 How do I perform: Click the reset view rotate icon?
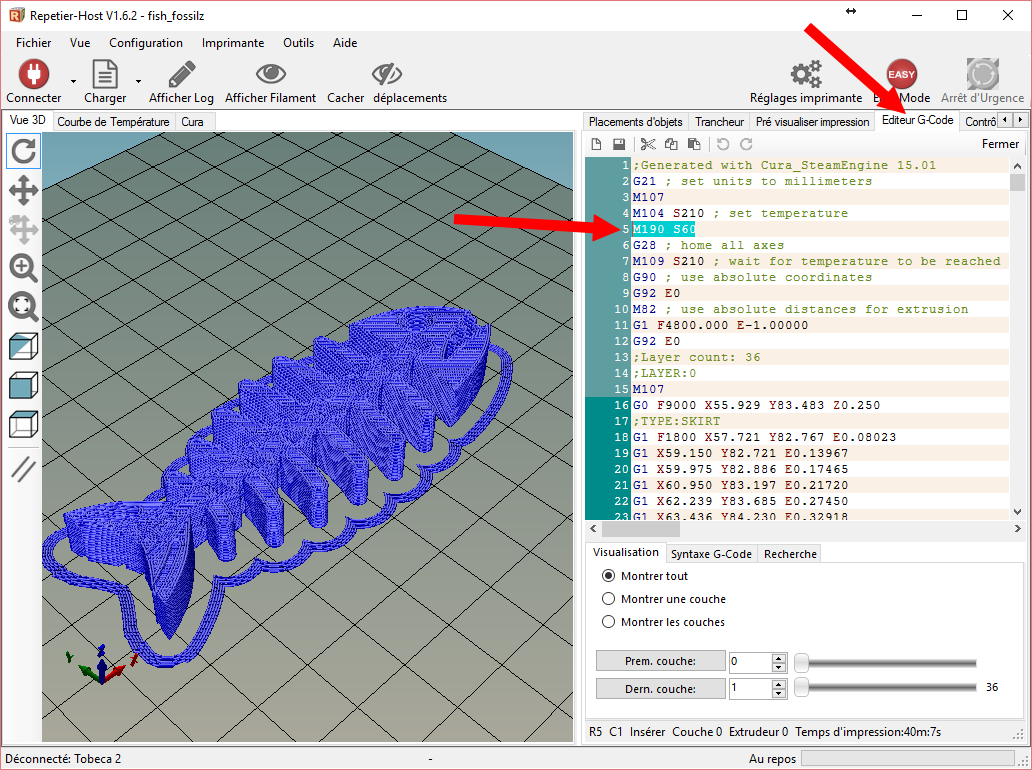[x=24, y=152]
